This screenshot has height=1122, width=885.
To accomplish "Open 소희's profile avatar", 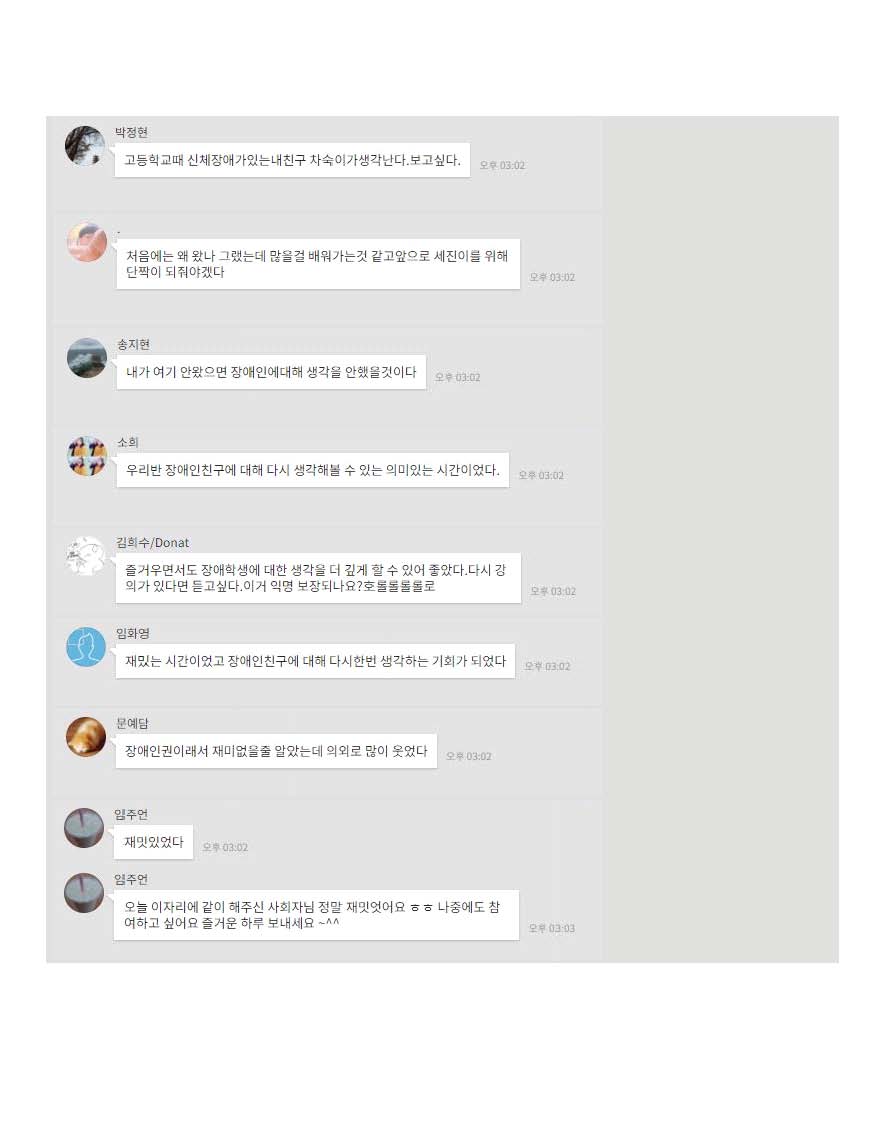I will 87,456.
